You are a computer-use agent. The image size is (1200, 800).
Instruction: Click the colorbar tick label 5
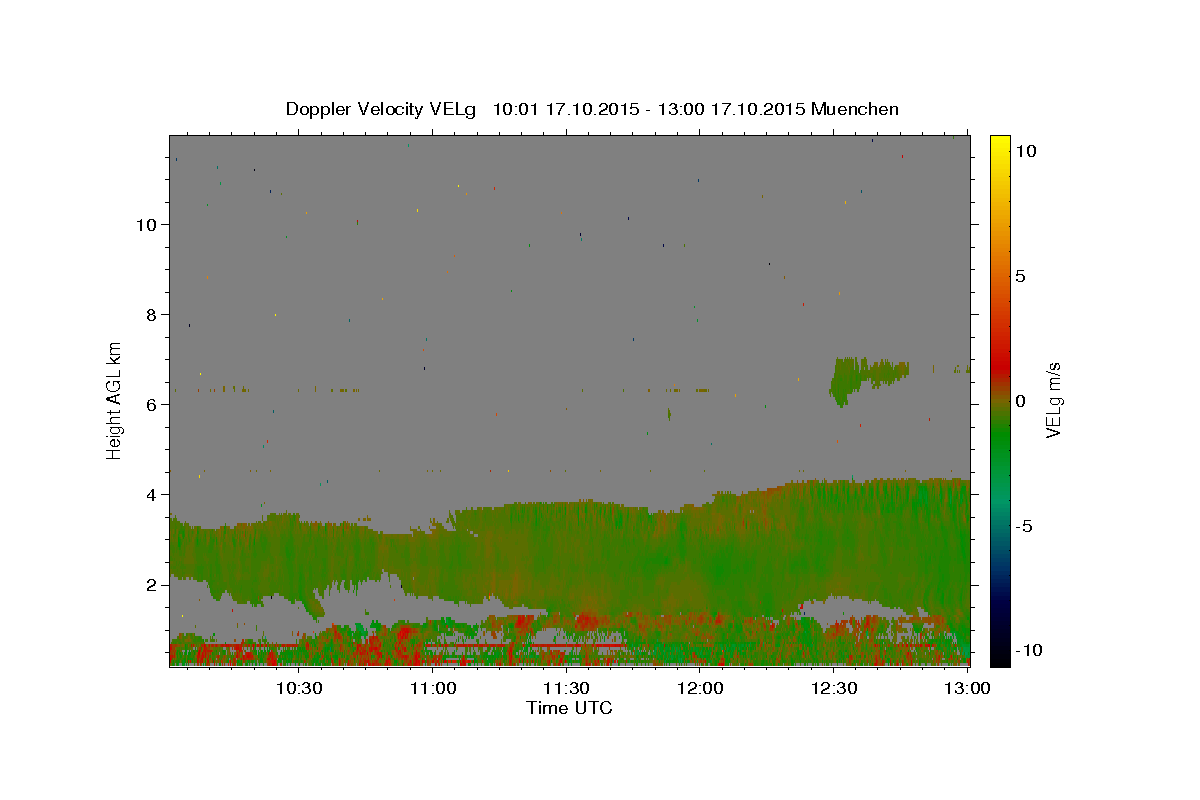(x=1020, y=276)
